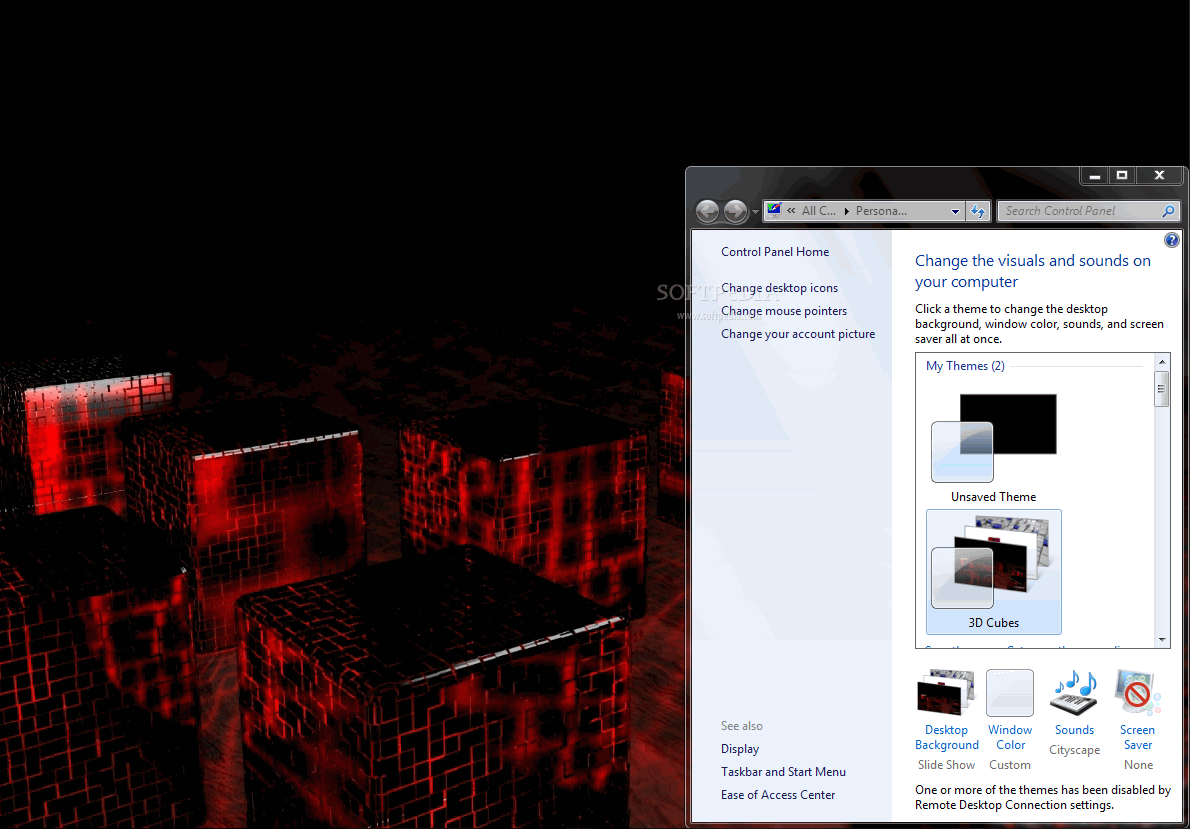Click the Control Panel icon in address bar
Viewport: 1190px width, 829px height.
774,210
